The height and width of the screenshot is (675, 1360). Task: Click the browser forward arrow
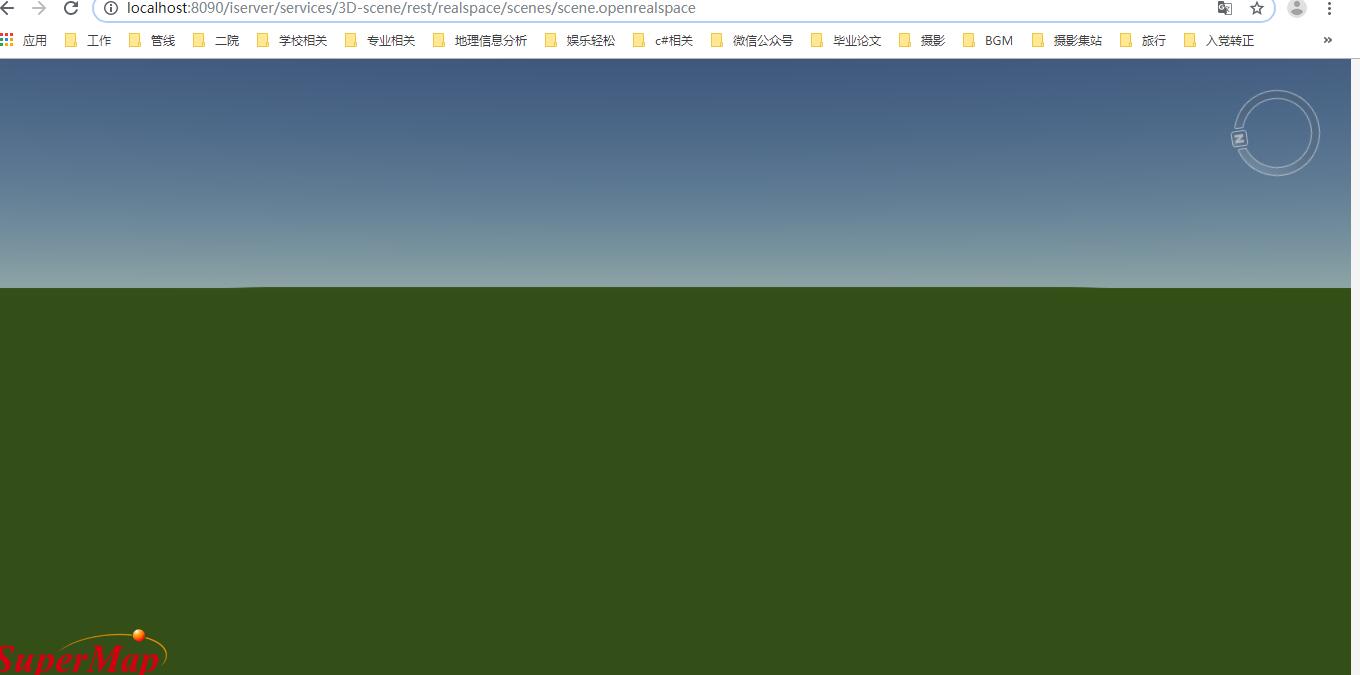tap(39, 8)
